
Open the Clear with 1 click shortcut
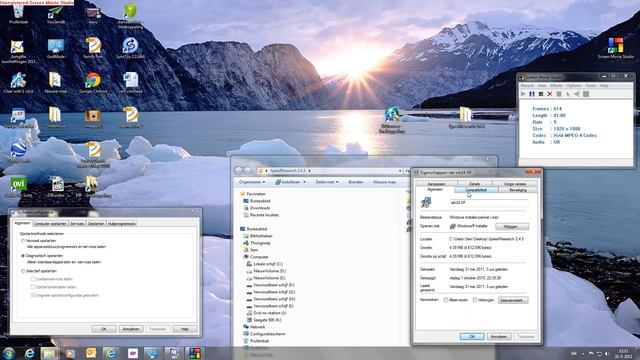point(18,83)
